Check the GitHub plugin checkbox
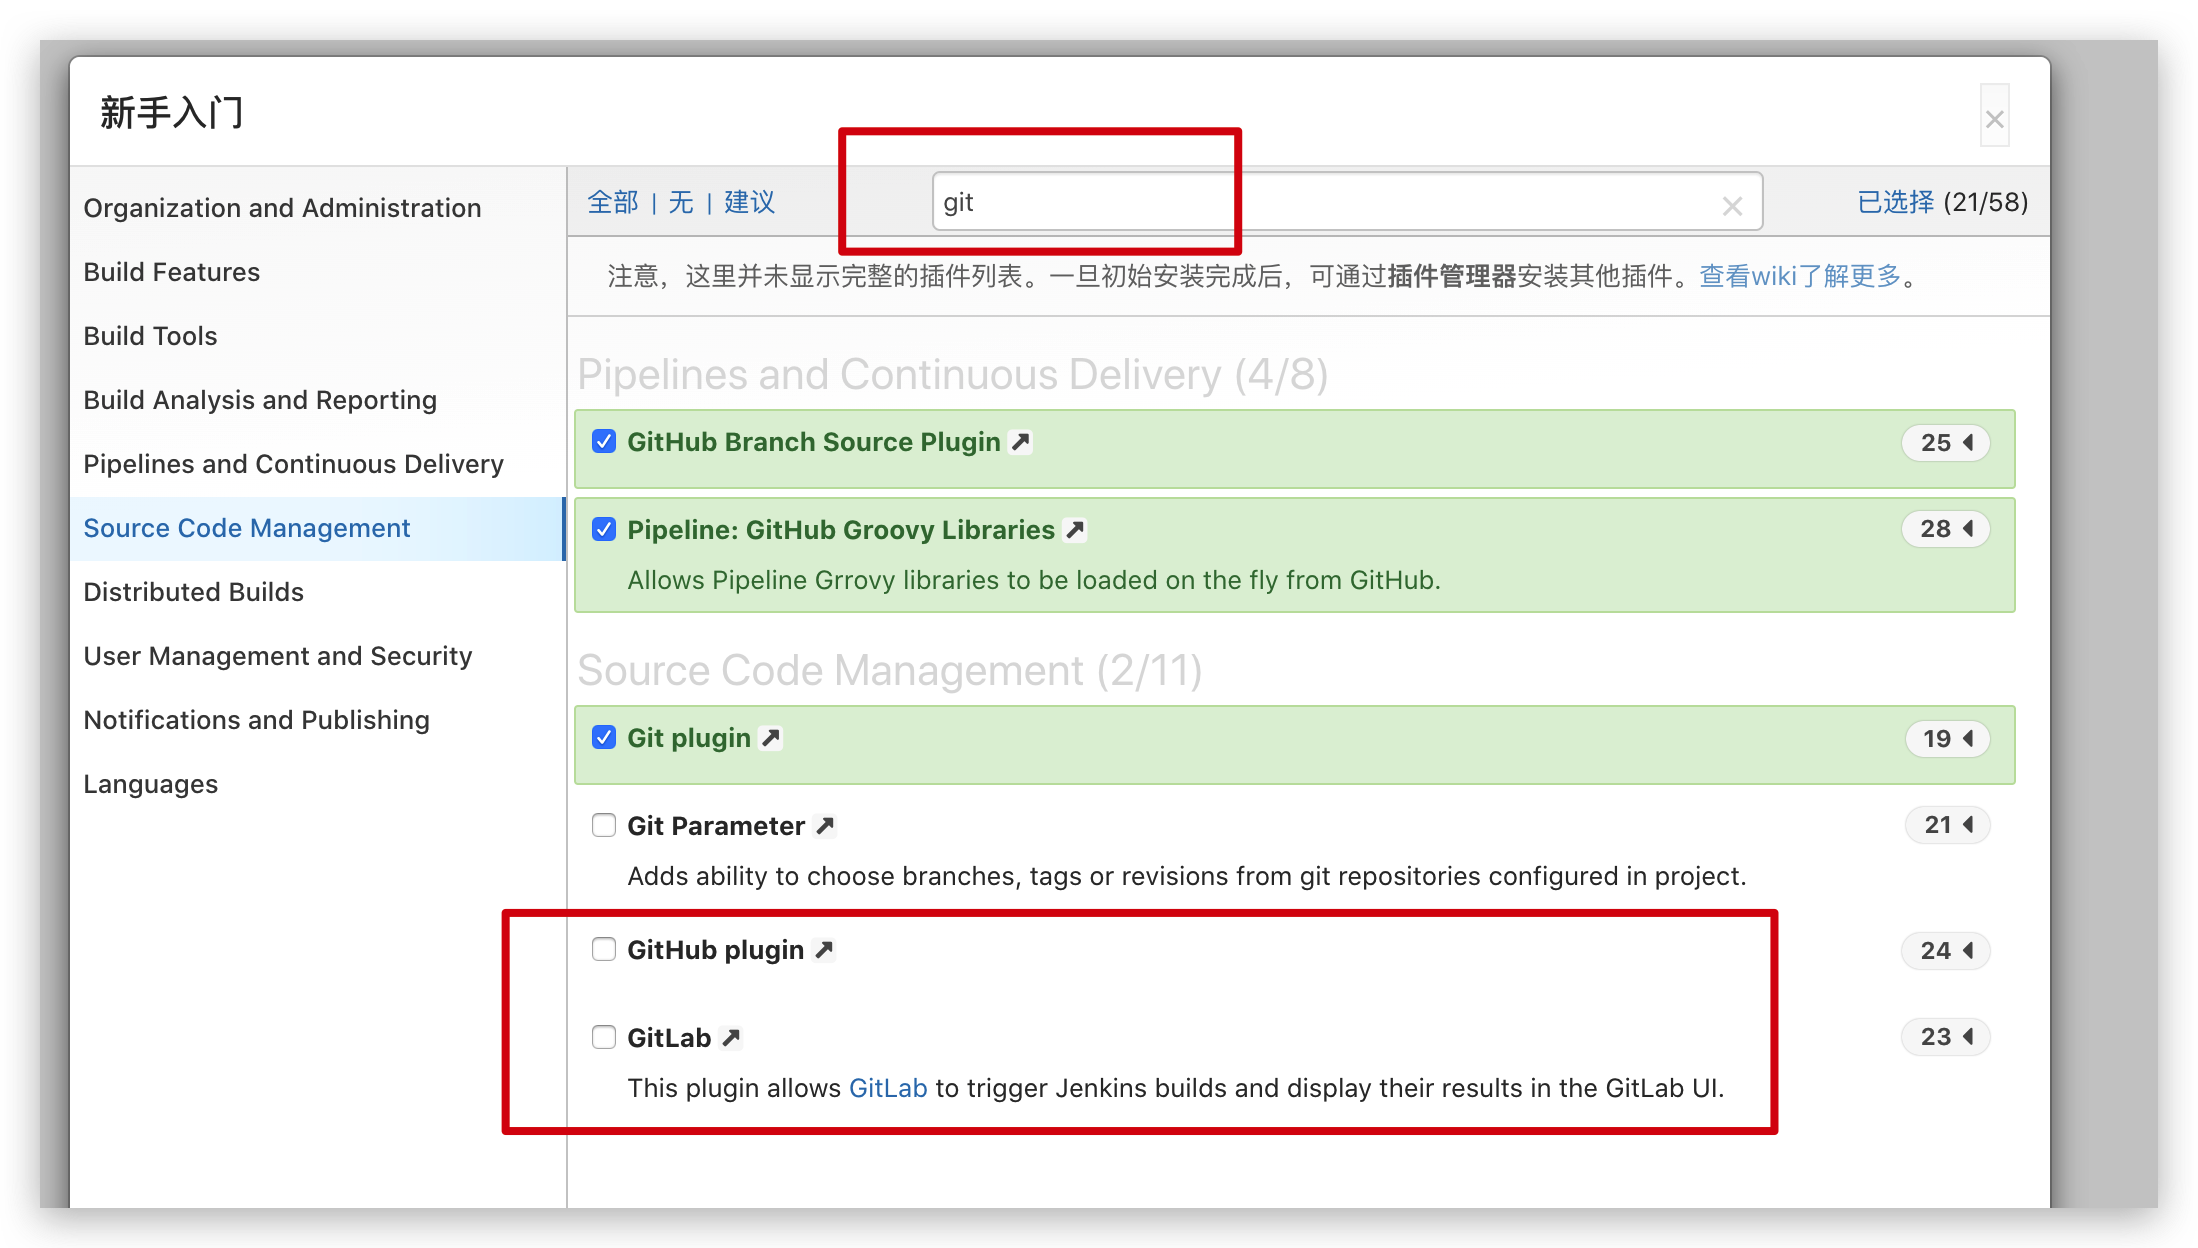 click(x=604, y=949)
